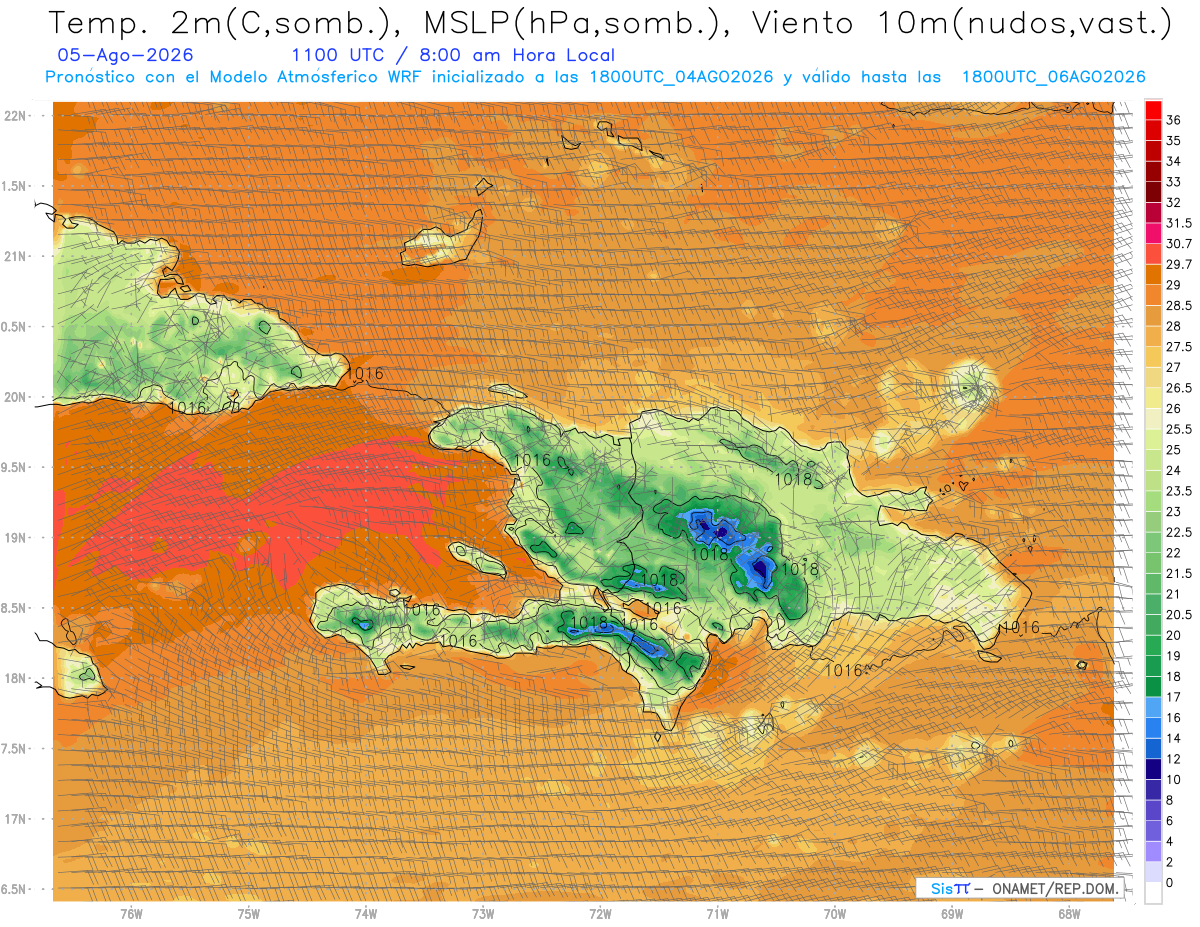Click the '0' legend value
The image size is (1200, 927).
pyautogui.click(x=1170, y=883)
